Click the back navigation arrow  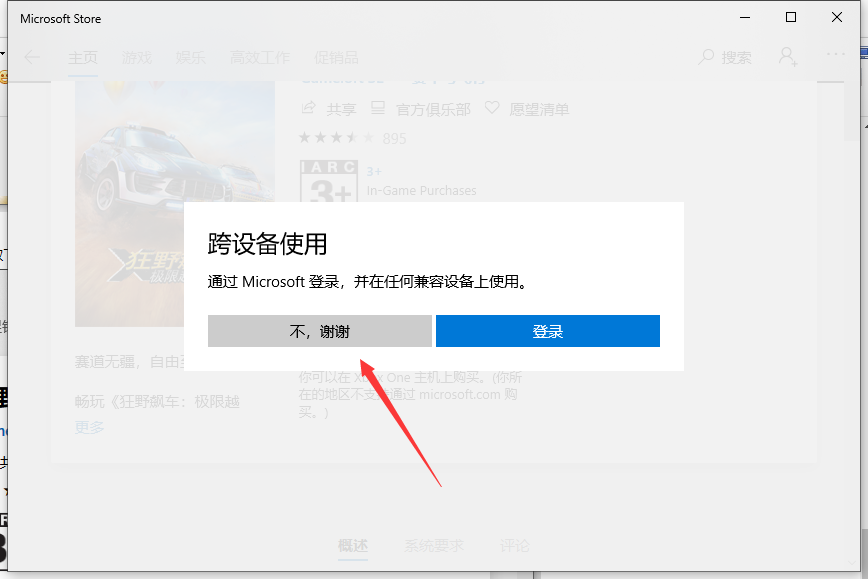32,57
